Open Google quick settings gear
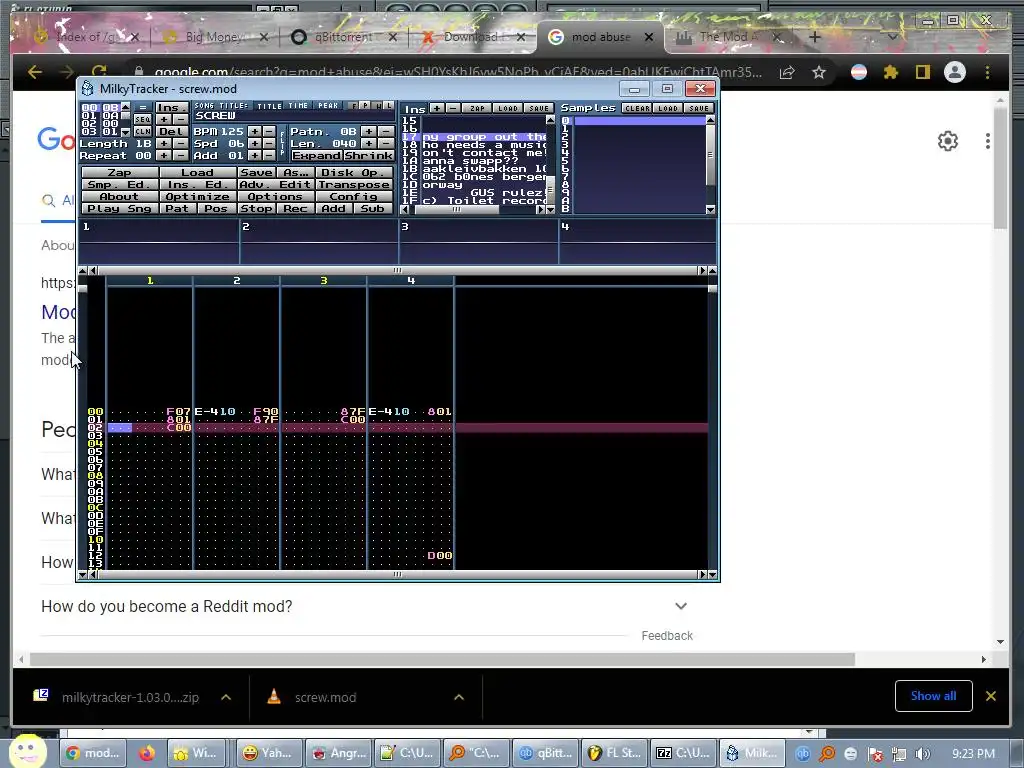The image size is (1024, 768). 948,141
